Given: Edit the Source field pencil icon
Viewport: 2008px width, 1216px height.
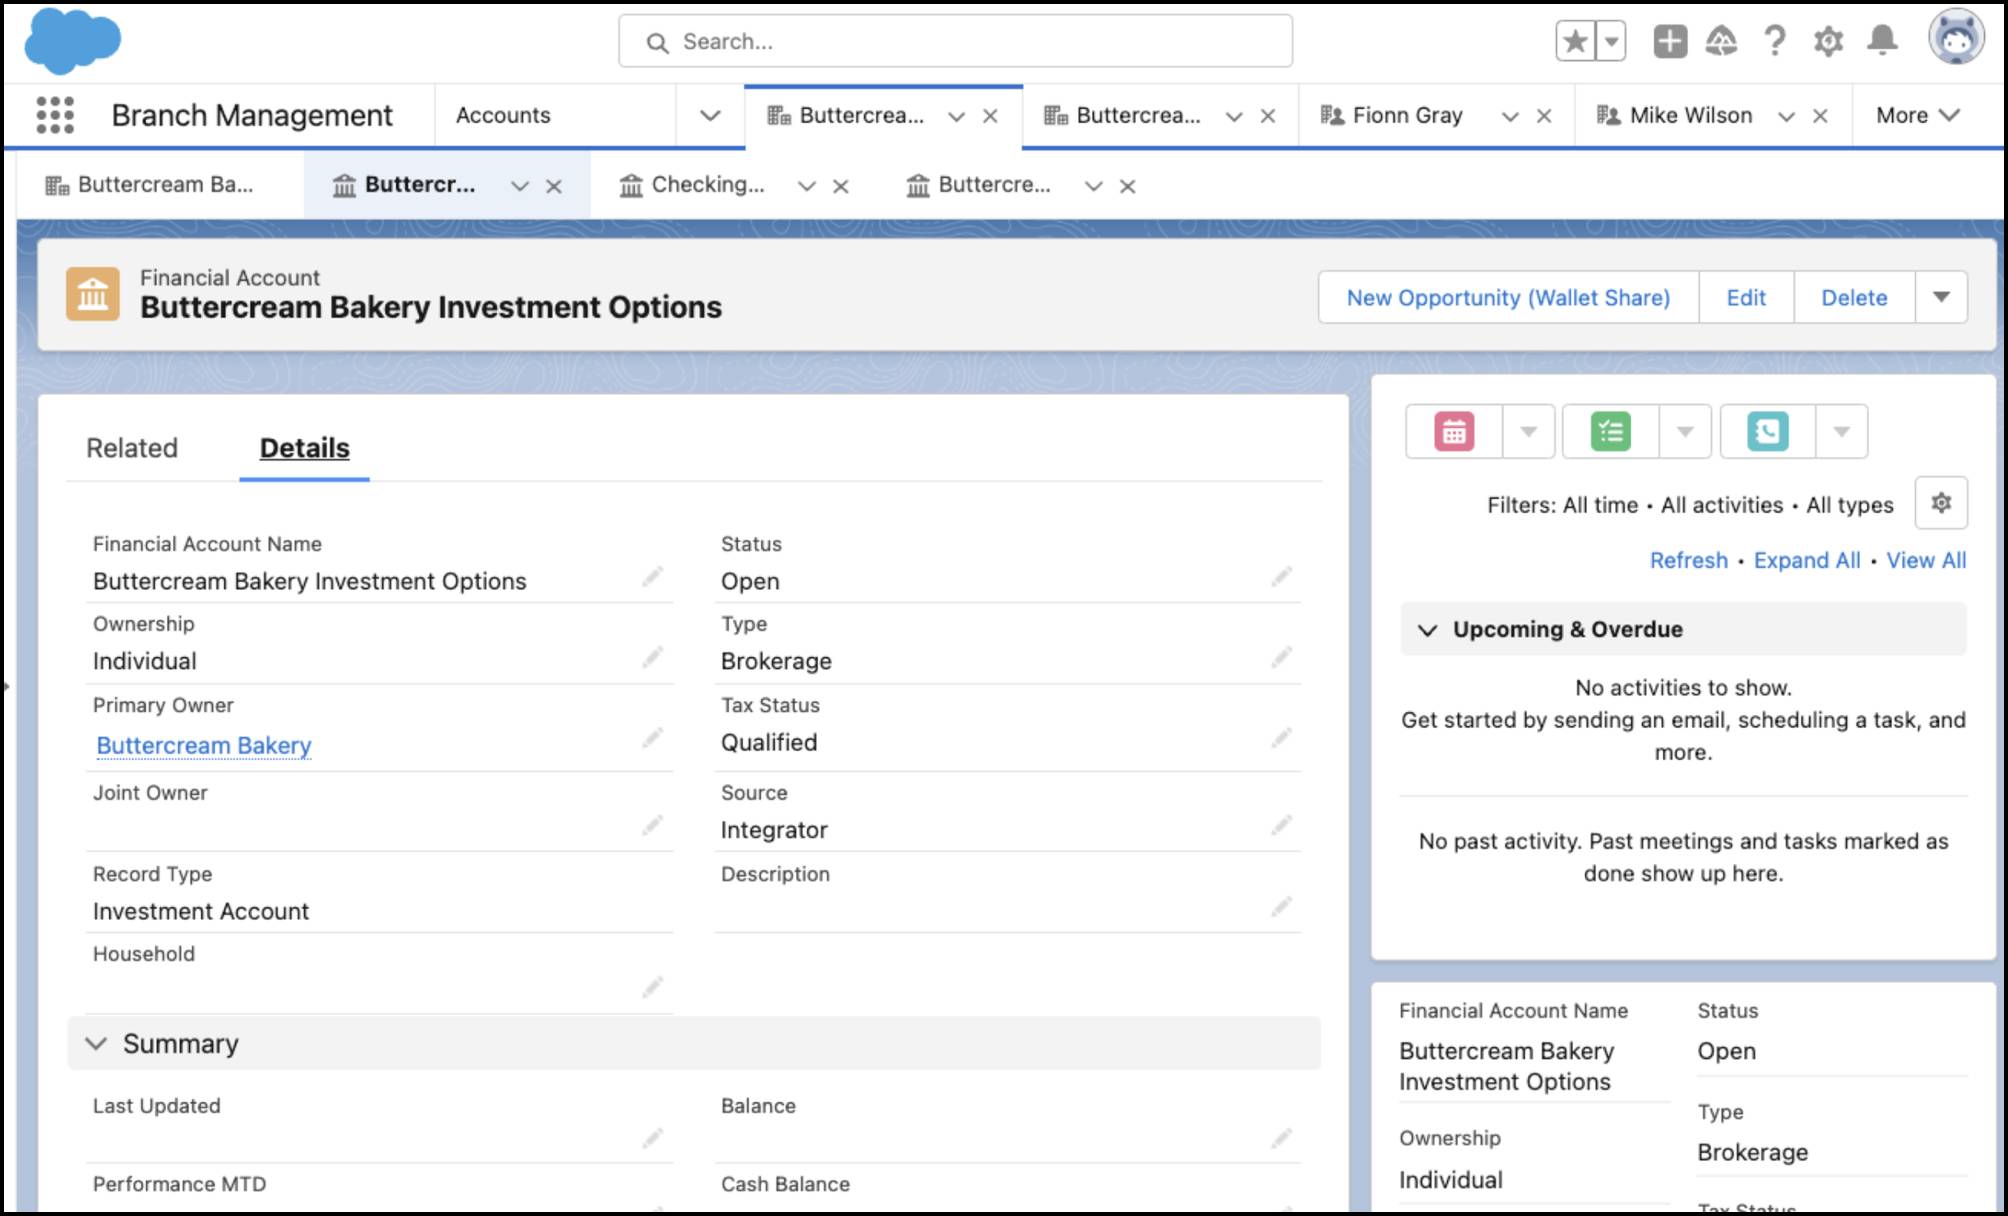Looking at the screenshot, I should click(1281, 825).
